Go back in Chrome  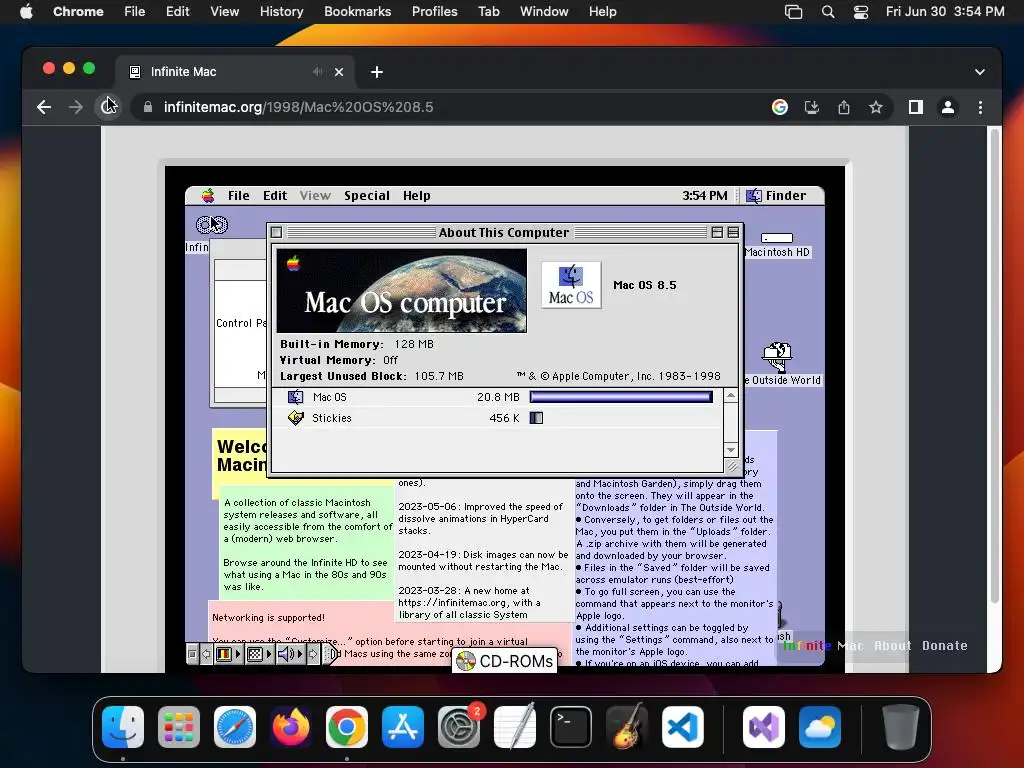pos(44,107)
